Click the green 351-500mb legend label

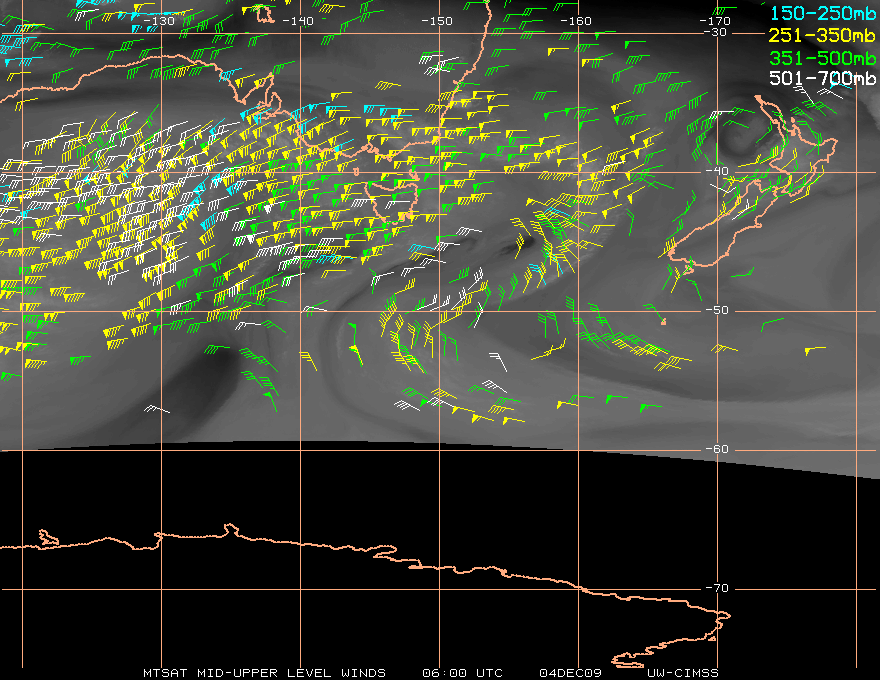point(822,58)
